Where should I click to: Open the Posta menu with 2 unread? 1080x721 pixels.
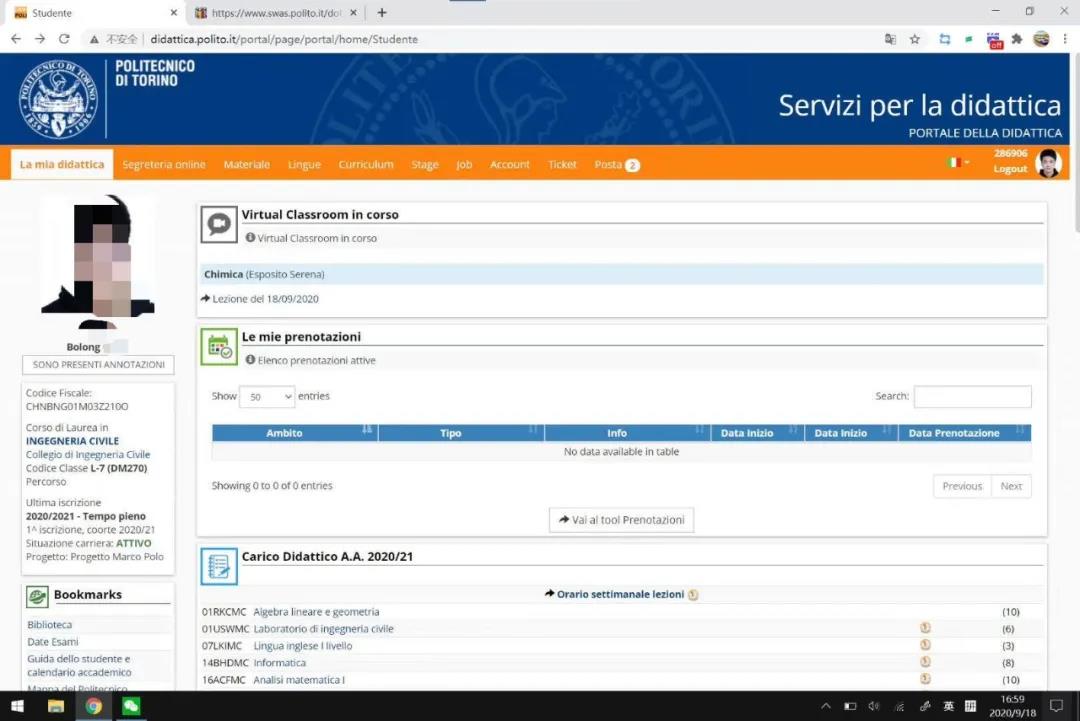click(617, 165)
